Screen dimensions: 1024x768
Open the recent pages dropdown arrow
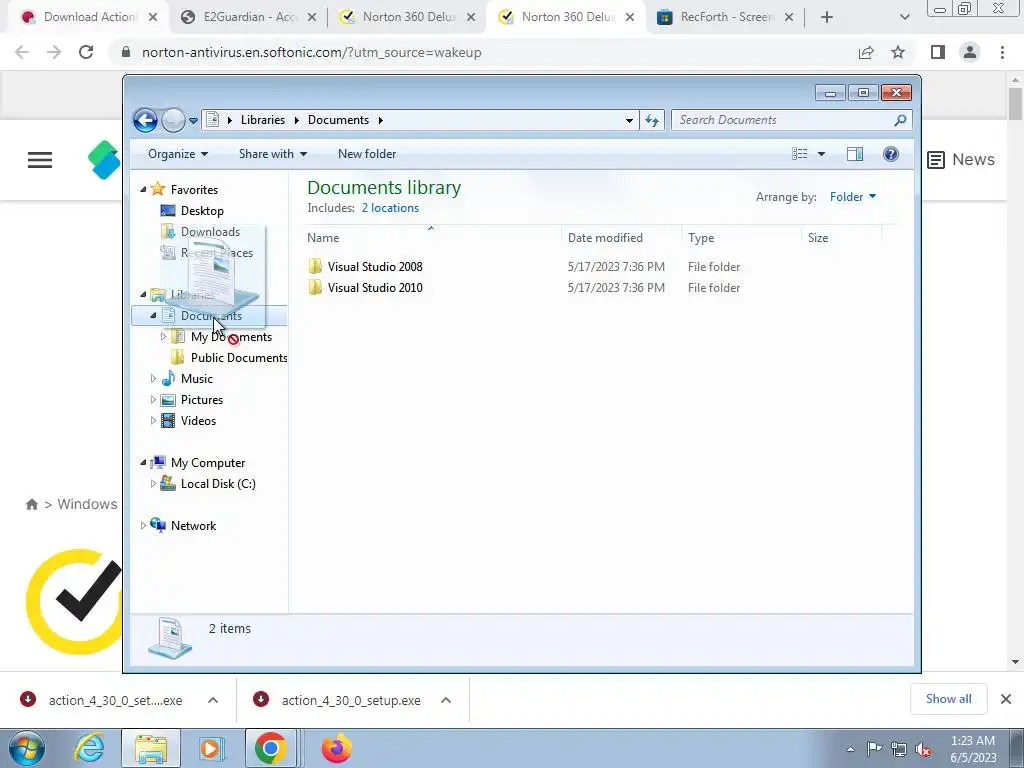click(193, 121)
